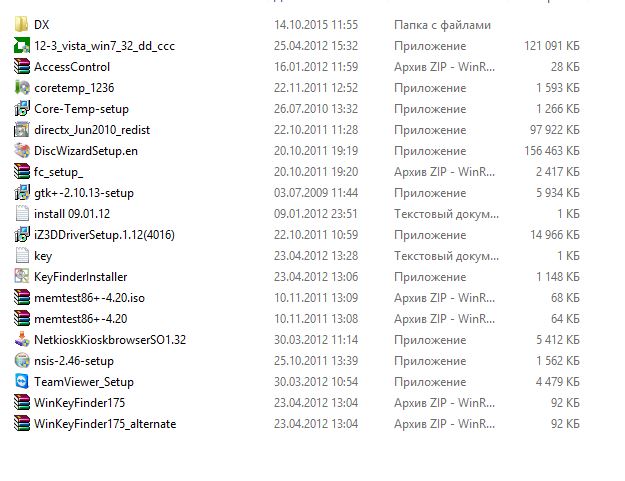Click the nsis-2.46-setup globe icon
The image size is (625, 481).
click(x=22, y=361)
